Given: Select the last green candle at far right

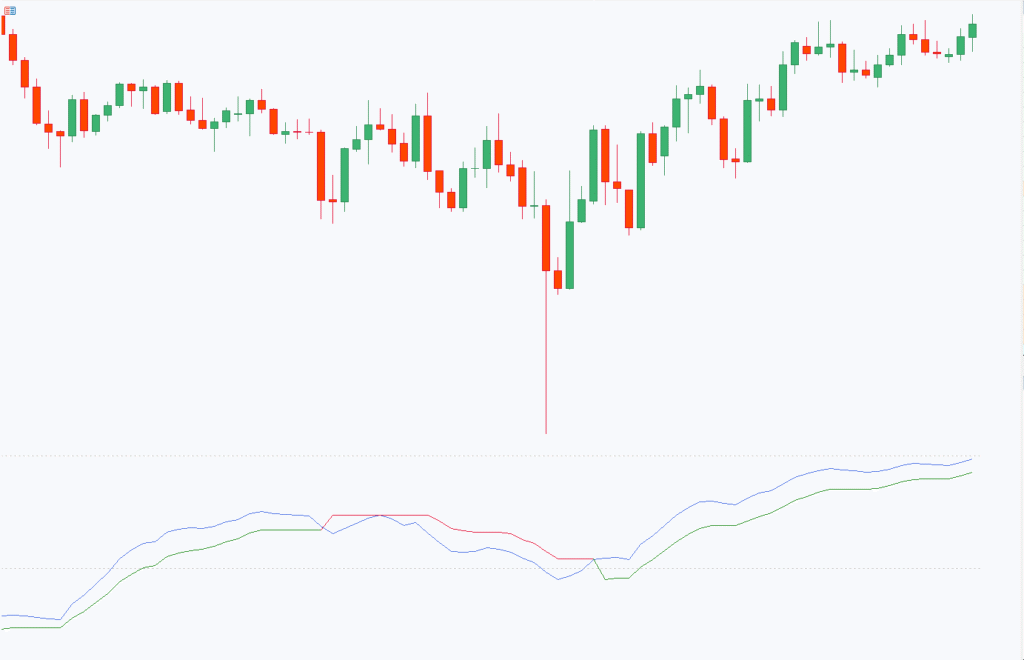Looking at the screenshot, I should [972, 30].
